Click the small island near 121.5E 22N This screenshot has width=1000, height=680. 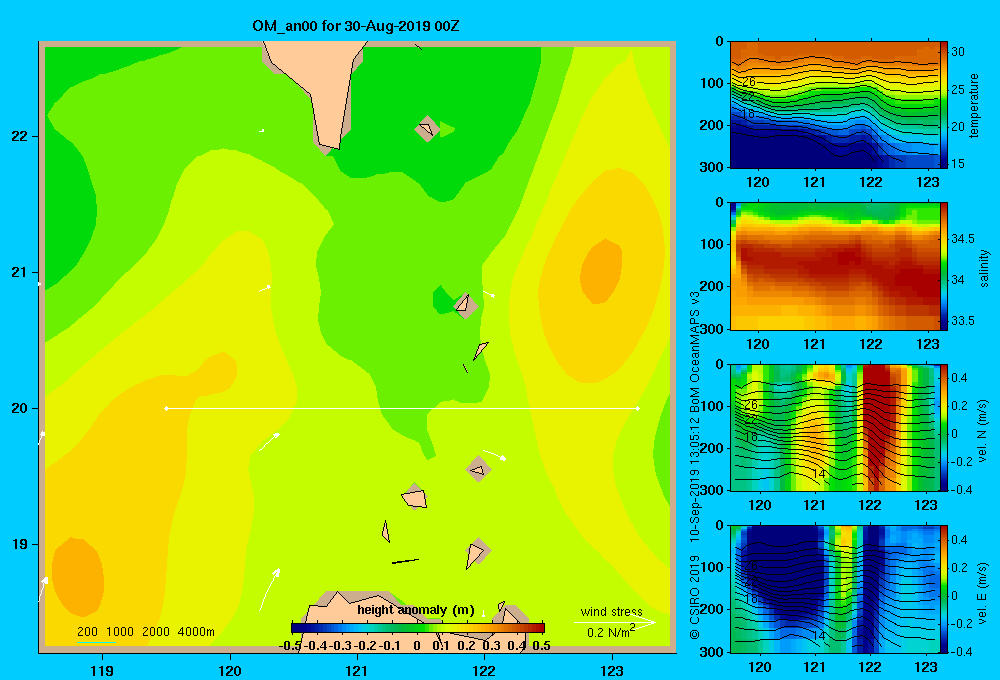point(427,129)
